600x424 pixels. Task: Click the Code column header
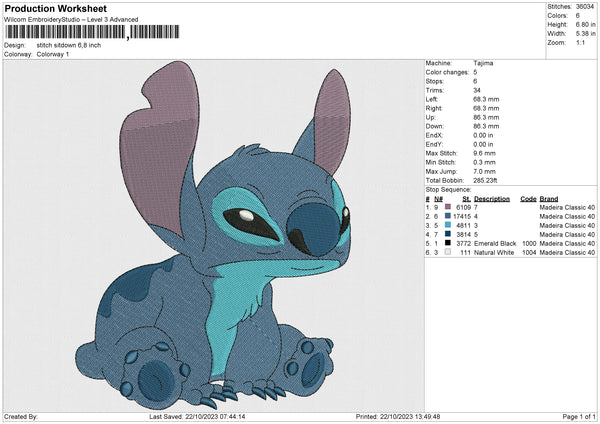coord(528,197)
